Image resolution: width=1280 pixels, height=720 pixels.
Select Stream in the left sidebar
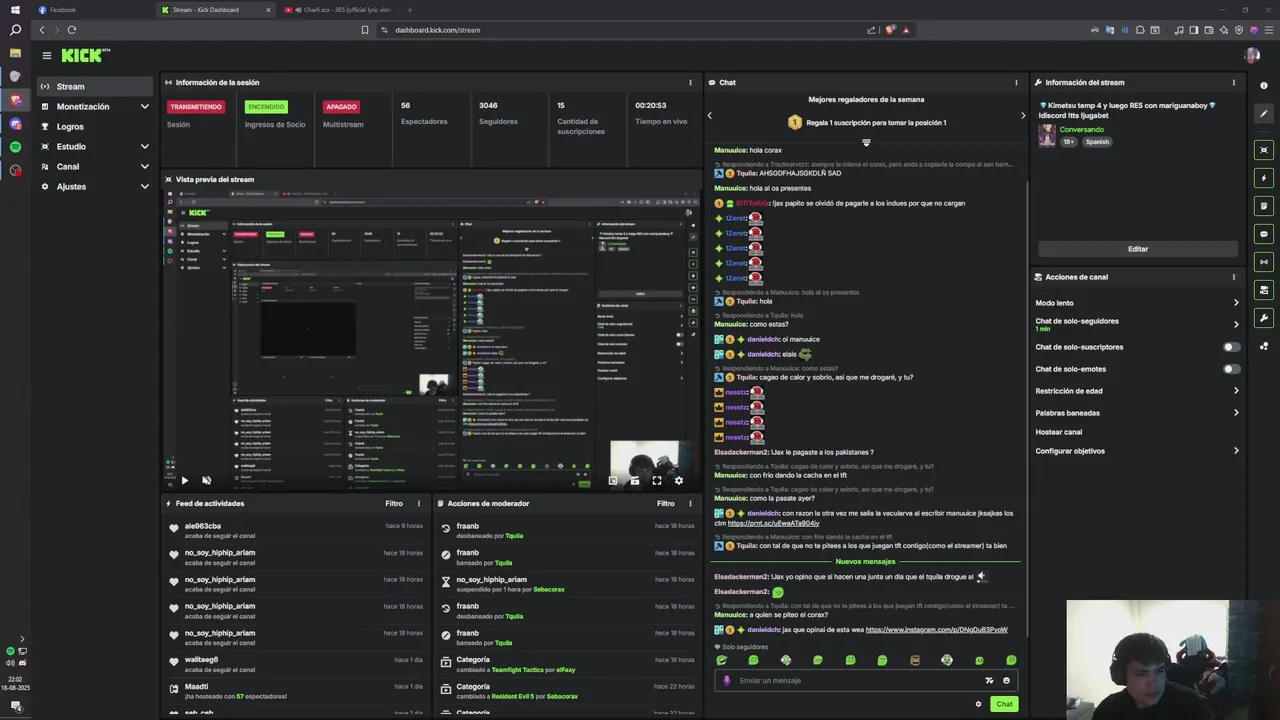(x=96, y=87)
